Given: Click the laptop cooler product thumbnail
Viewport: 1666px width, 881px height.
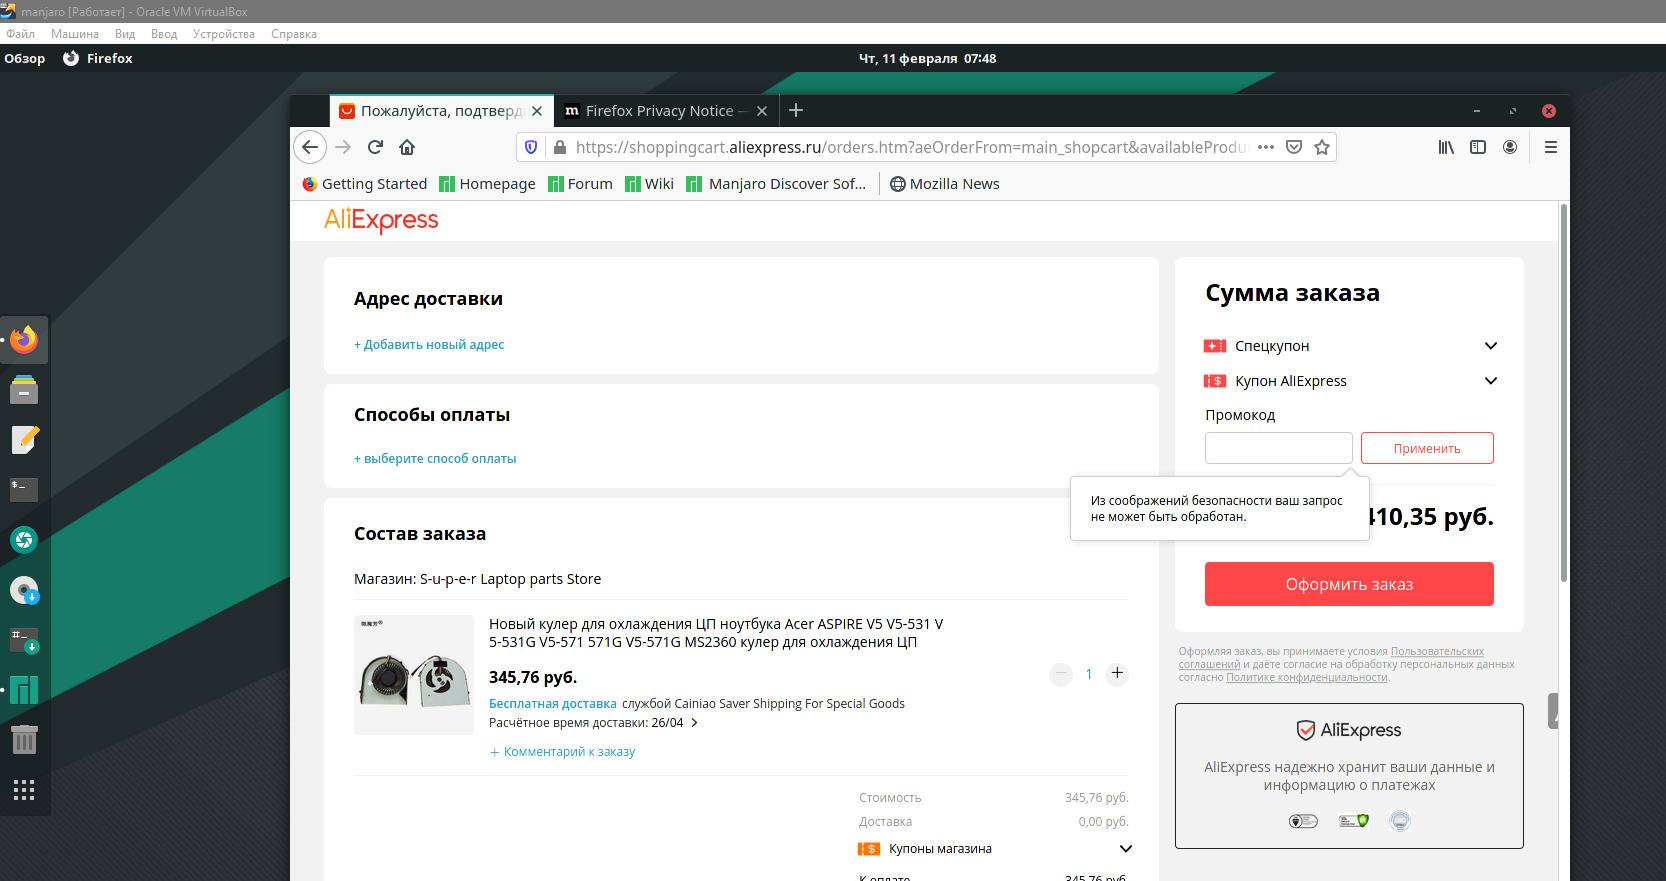Looking at the screenshot, I should coord(414,675).
